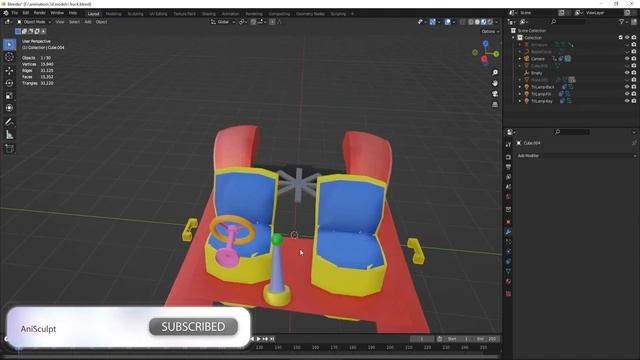Image resolution: width=640 pixels, height=360 pixels.
Task: Pick the Scale tool
Action: 9,96
